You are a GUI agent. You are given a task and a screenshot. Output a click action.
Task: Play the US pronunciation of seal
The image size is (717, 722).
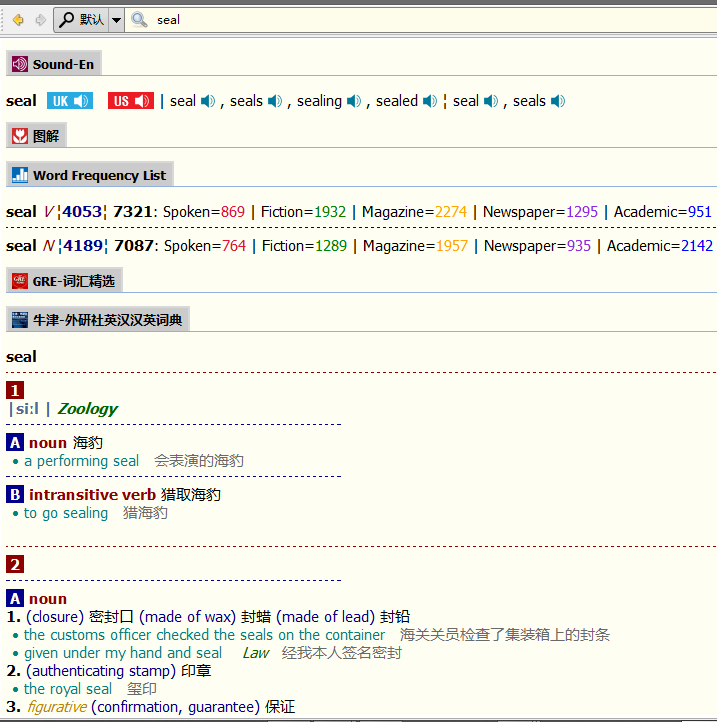click(131, 101)
